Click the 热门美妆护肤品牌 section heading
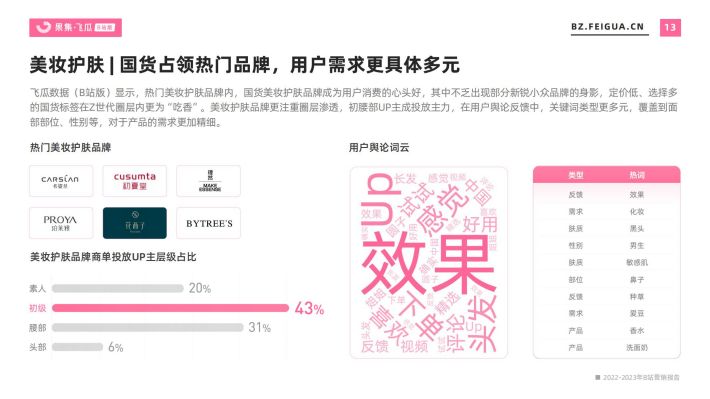 [71, 148]
